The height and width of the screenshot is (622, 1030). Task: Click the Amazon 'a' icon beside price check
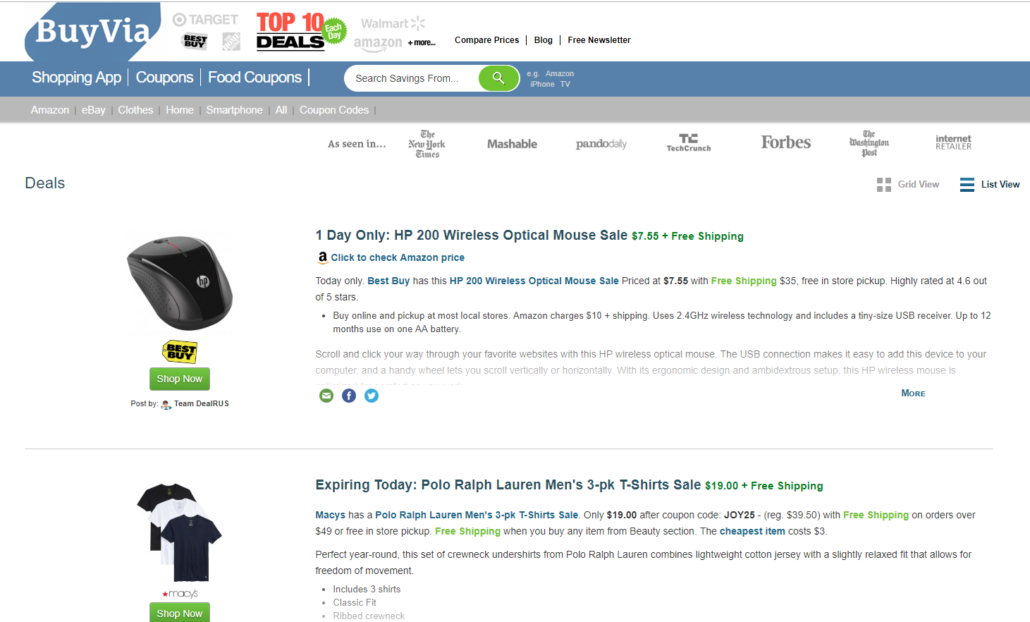point(322,257)
